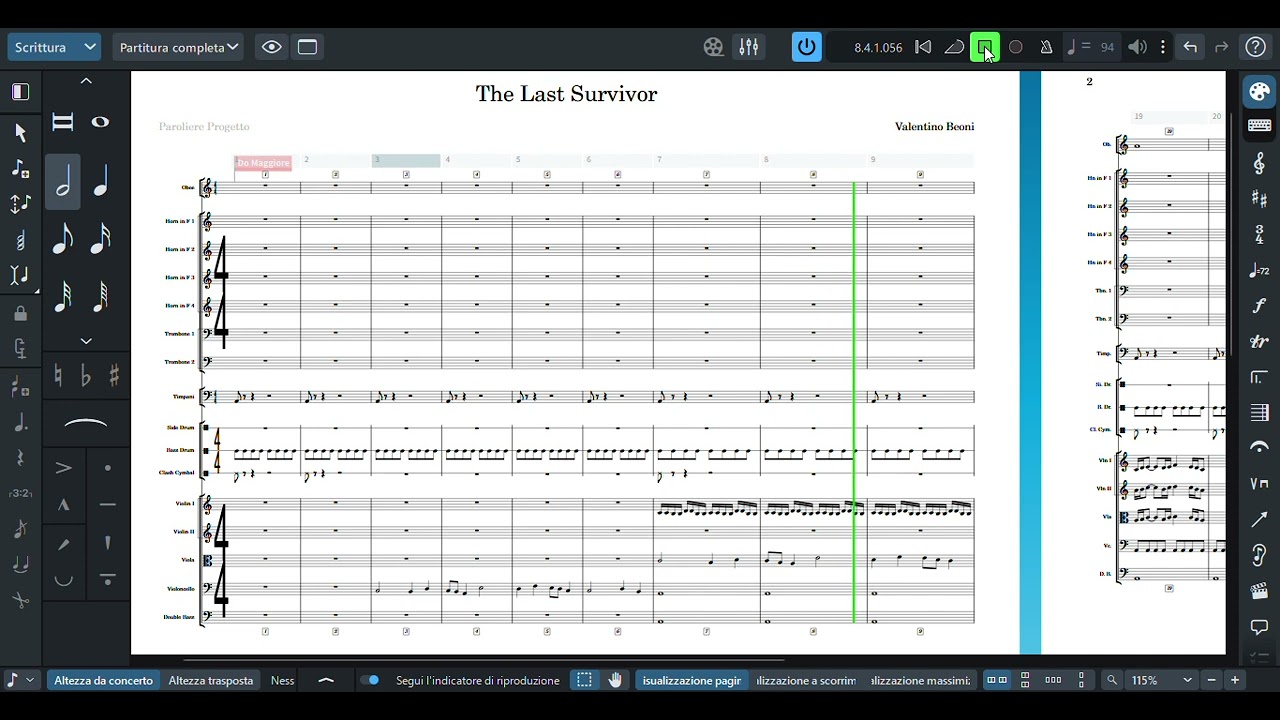Open the Partitura completa layout selector
The width and height of the screenshot is (1280, 720).
click(x=178, y=47)
